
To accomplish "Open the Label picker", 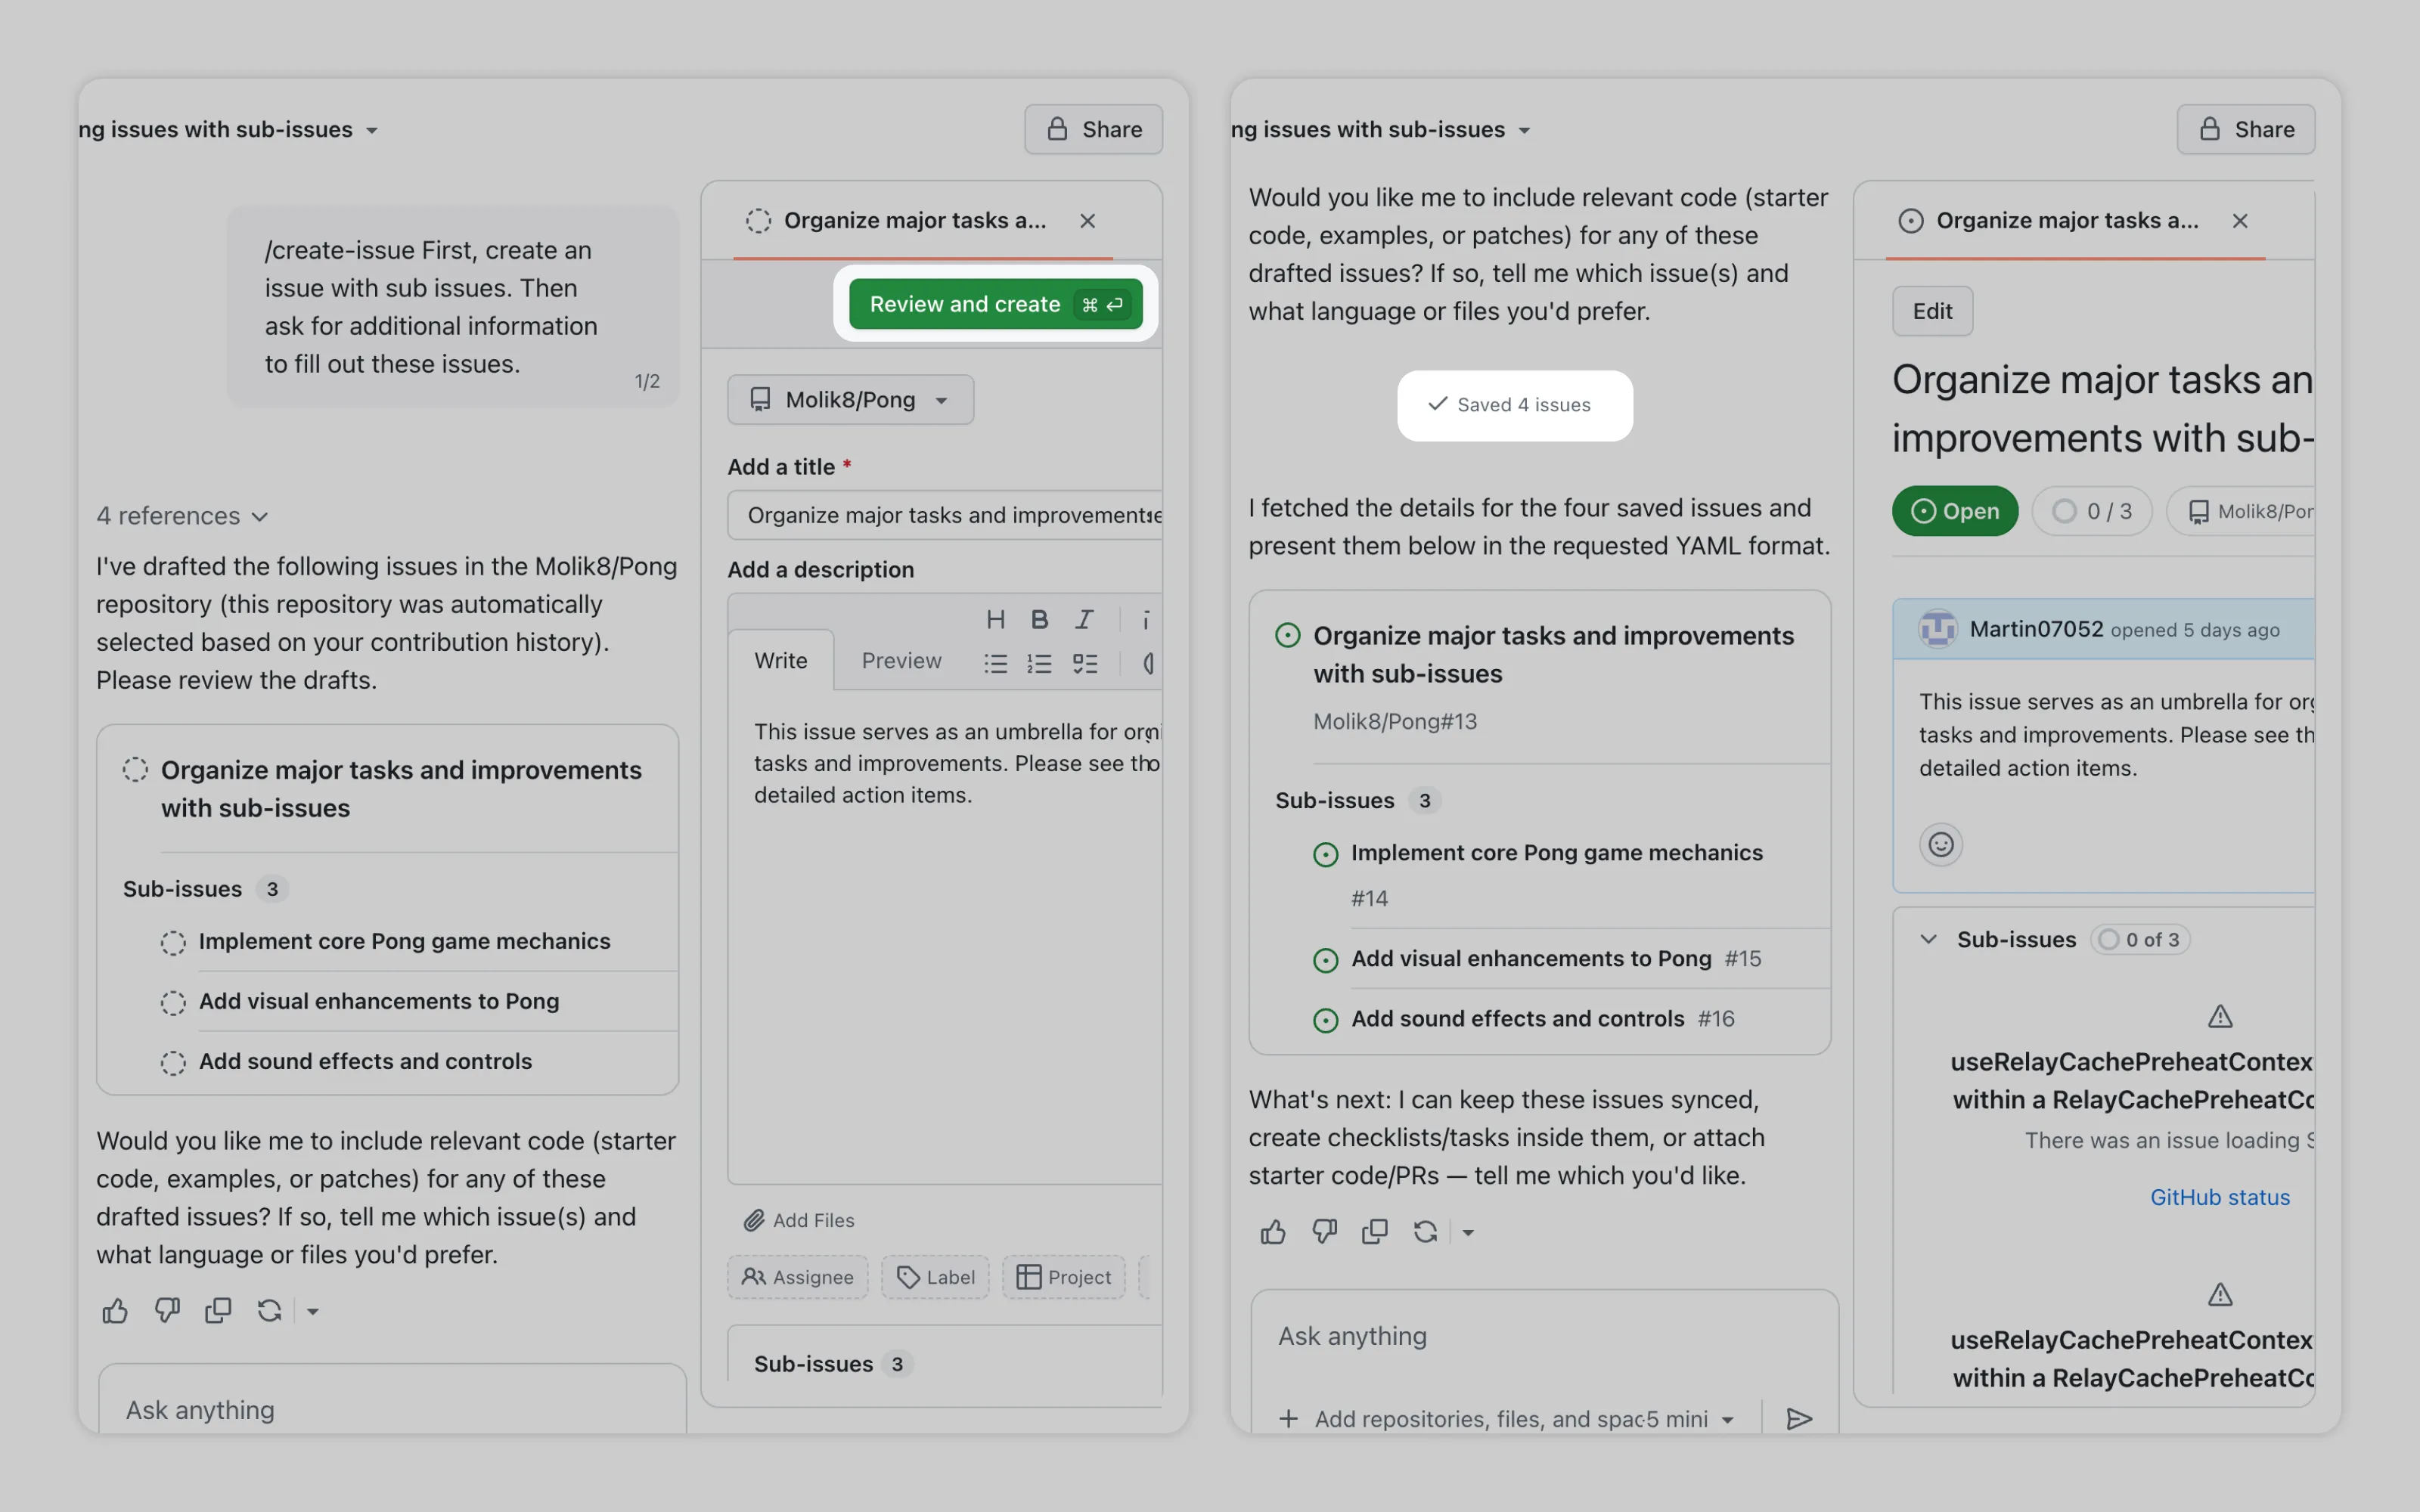I will (x=935, y=1277).
